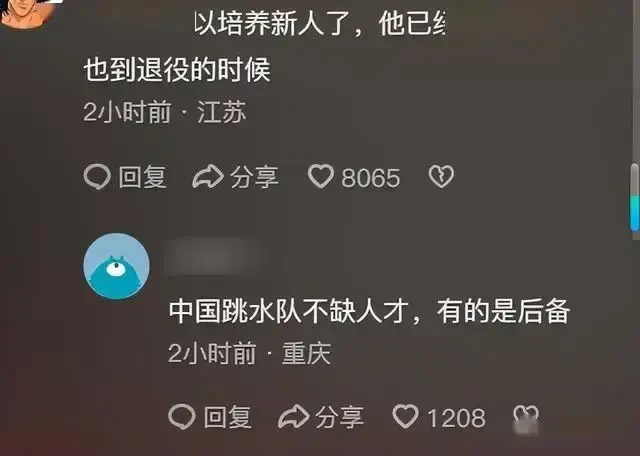The height and width of the screenshot is (456, 640).
Task: Click the 分享 label under the 重庆 comment
Action: tap(339, 417)
